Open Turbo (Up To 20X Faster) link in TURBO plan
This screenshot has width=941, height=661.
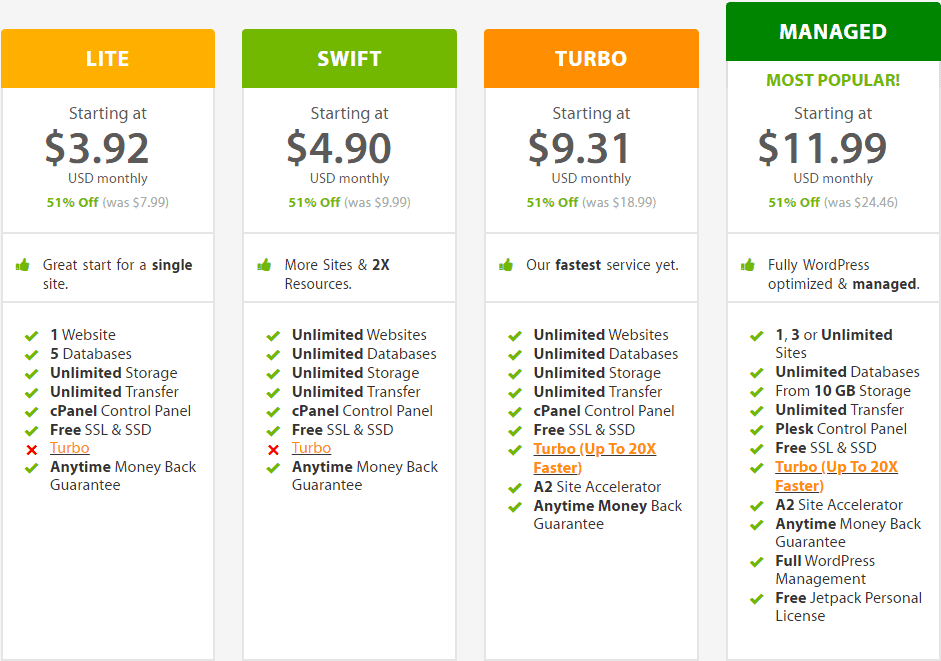click(595, 458)
